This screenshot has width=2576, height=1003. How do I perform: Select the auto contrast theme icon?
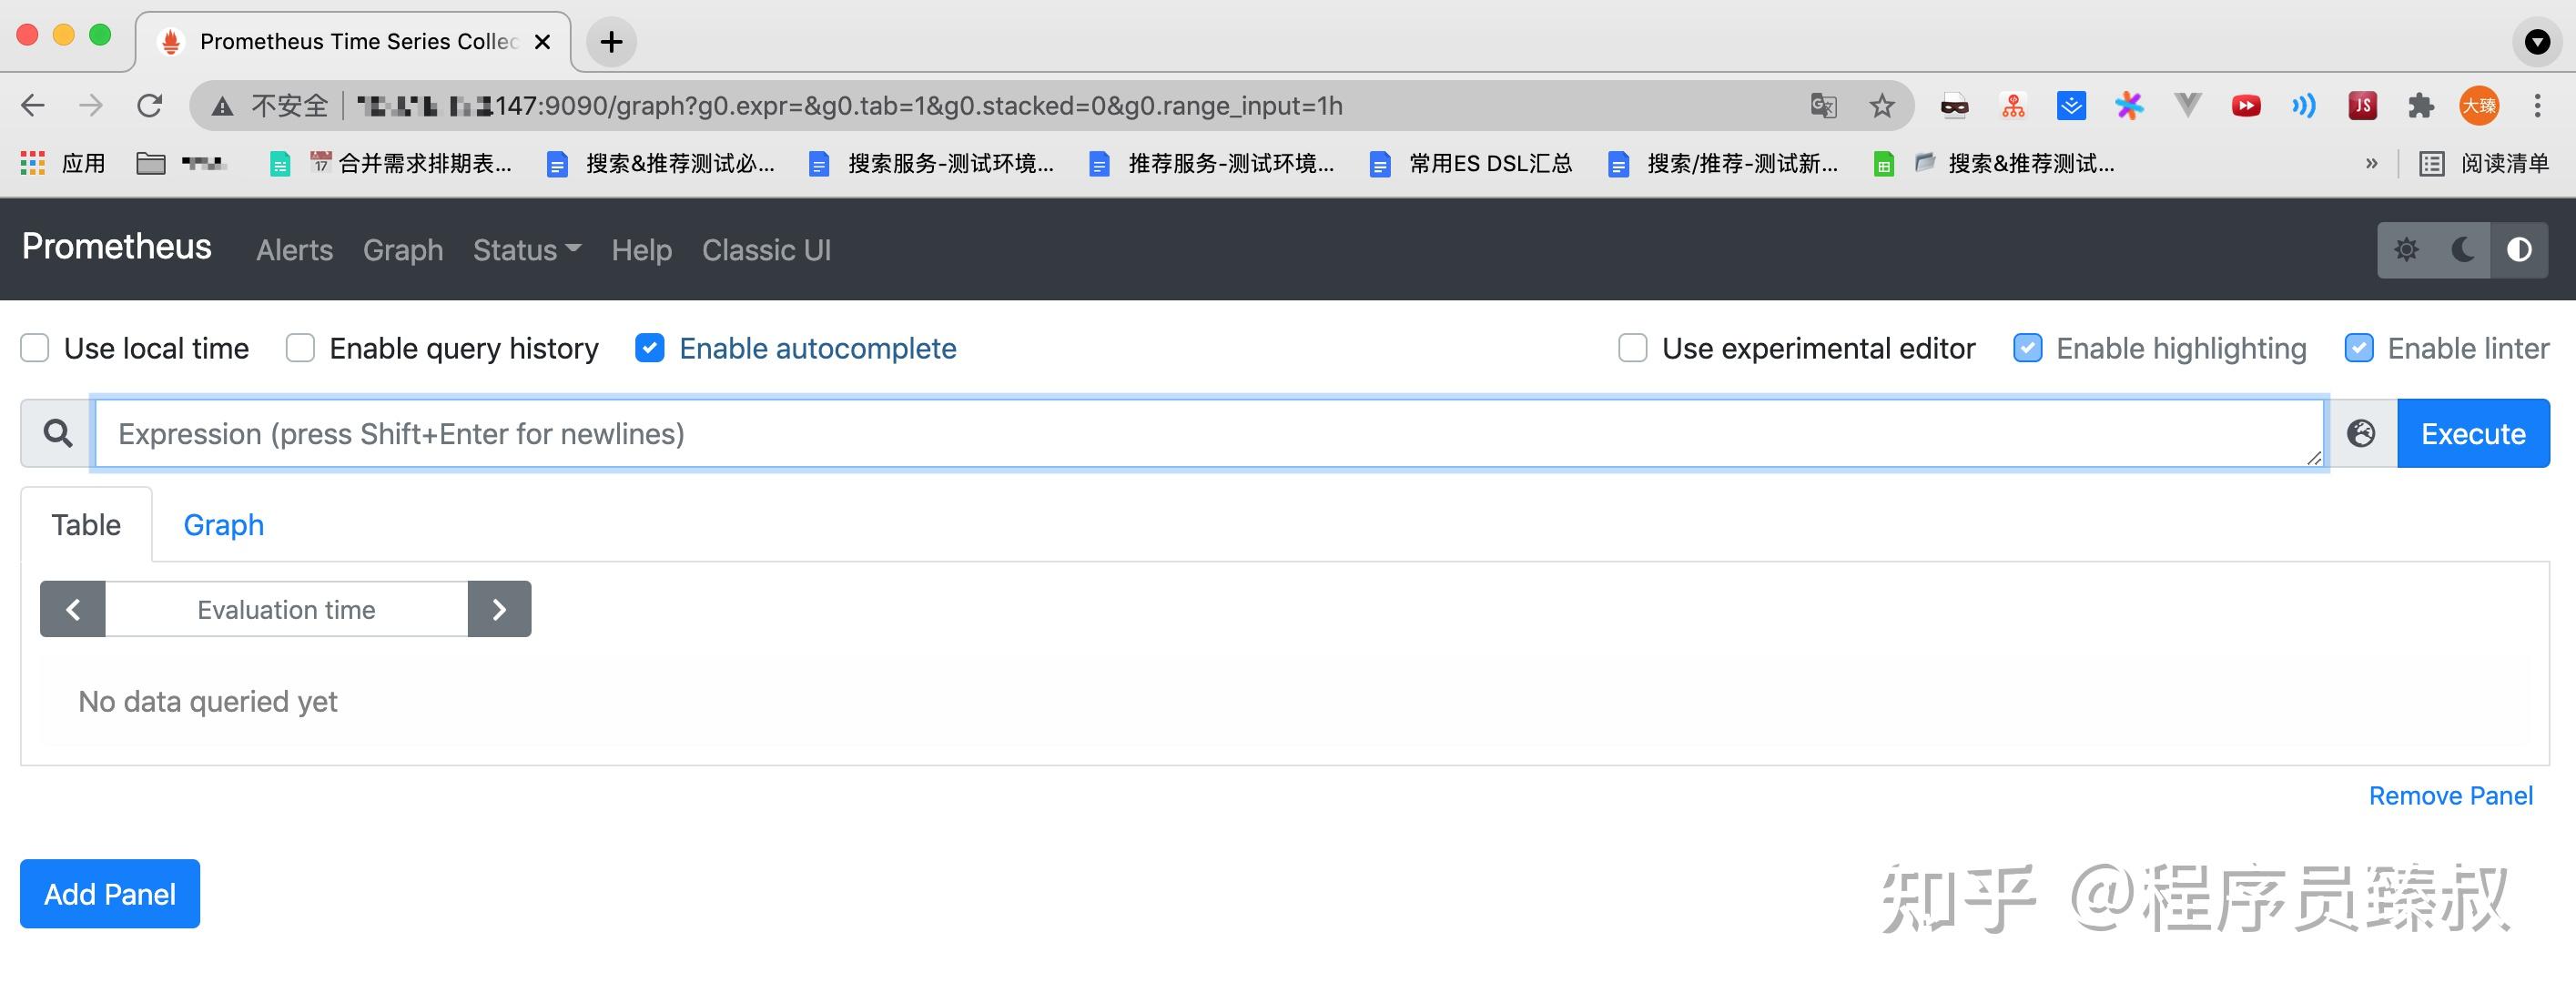pos(2518,249)
